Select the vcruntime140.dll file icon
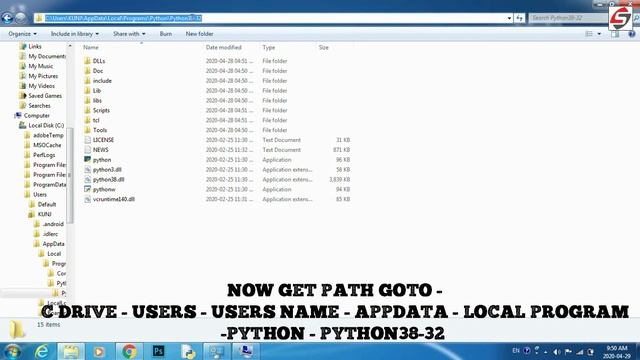The height and width of the screenshot is (360, 640). pyautogui.click(x=87, y=199)
